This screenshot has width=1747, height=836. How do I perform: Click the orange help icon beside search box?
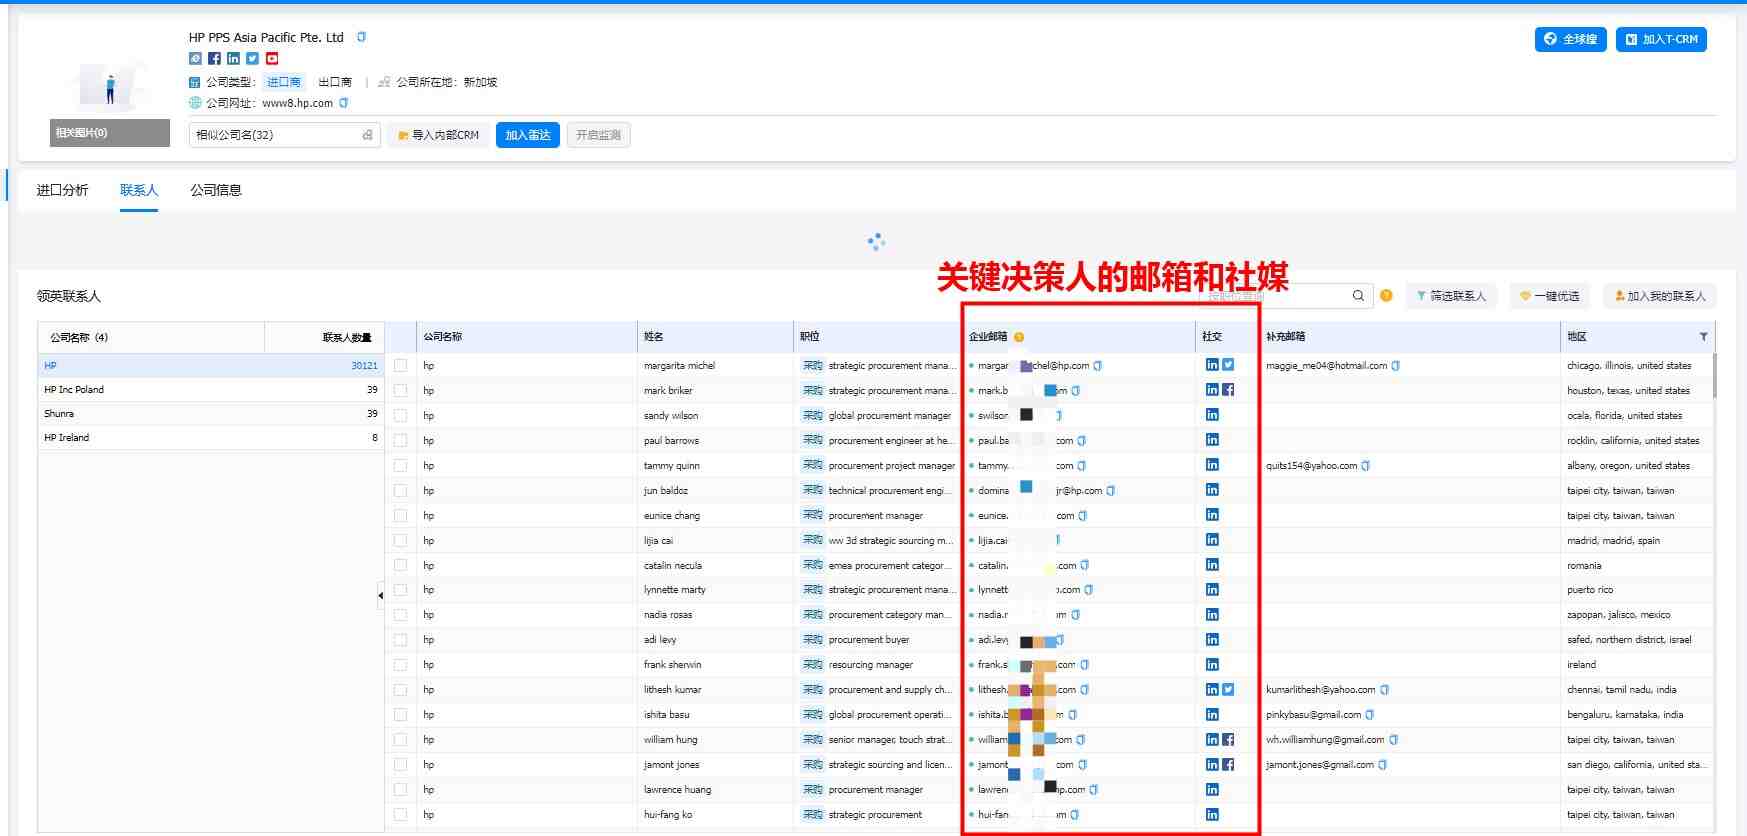(x=1386, y=295)
